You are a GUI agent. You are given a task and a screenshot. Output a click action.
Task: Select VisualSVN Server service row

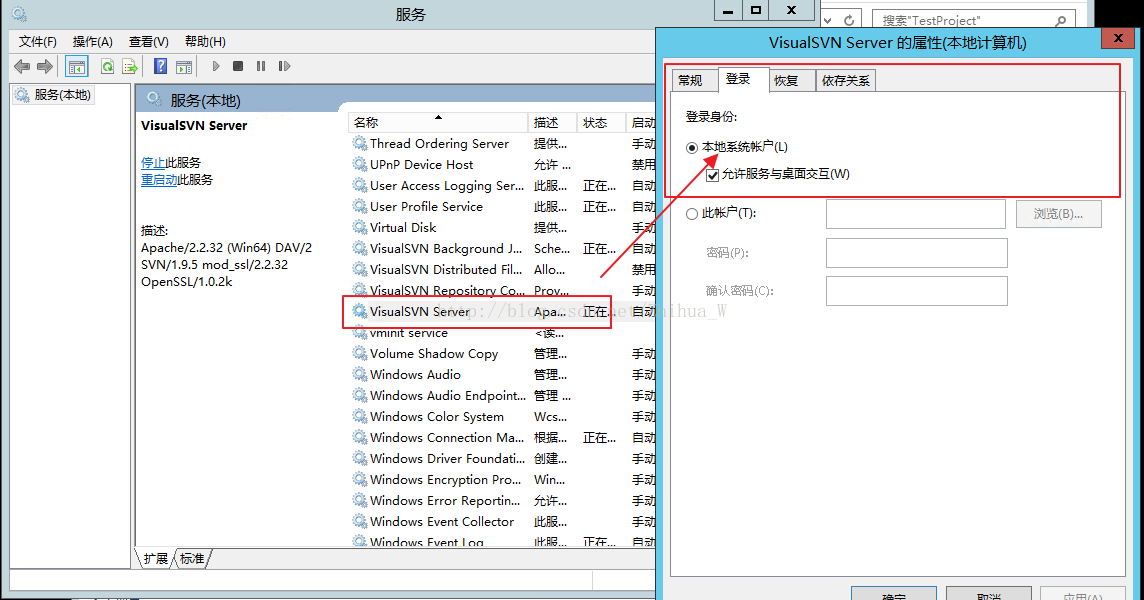tap(502, 312)
